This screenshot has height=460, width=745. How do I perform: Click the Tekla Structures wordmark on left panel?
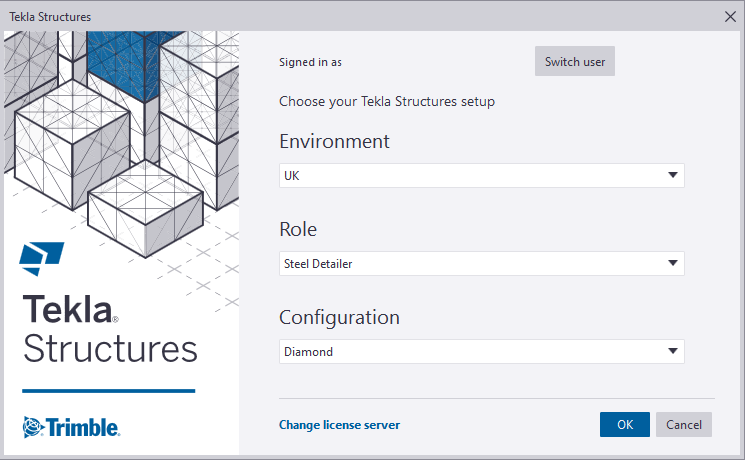(x=110, y=329)
